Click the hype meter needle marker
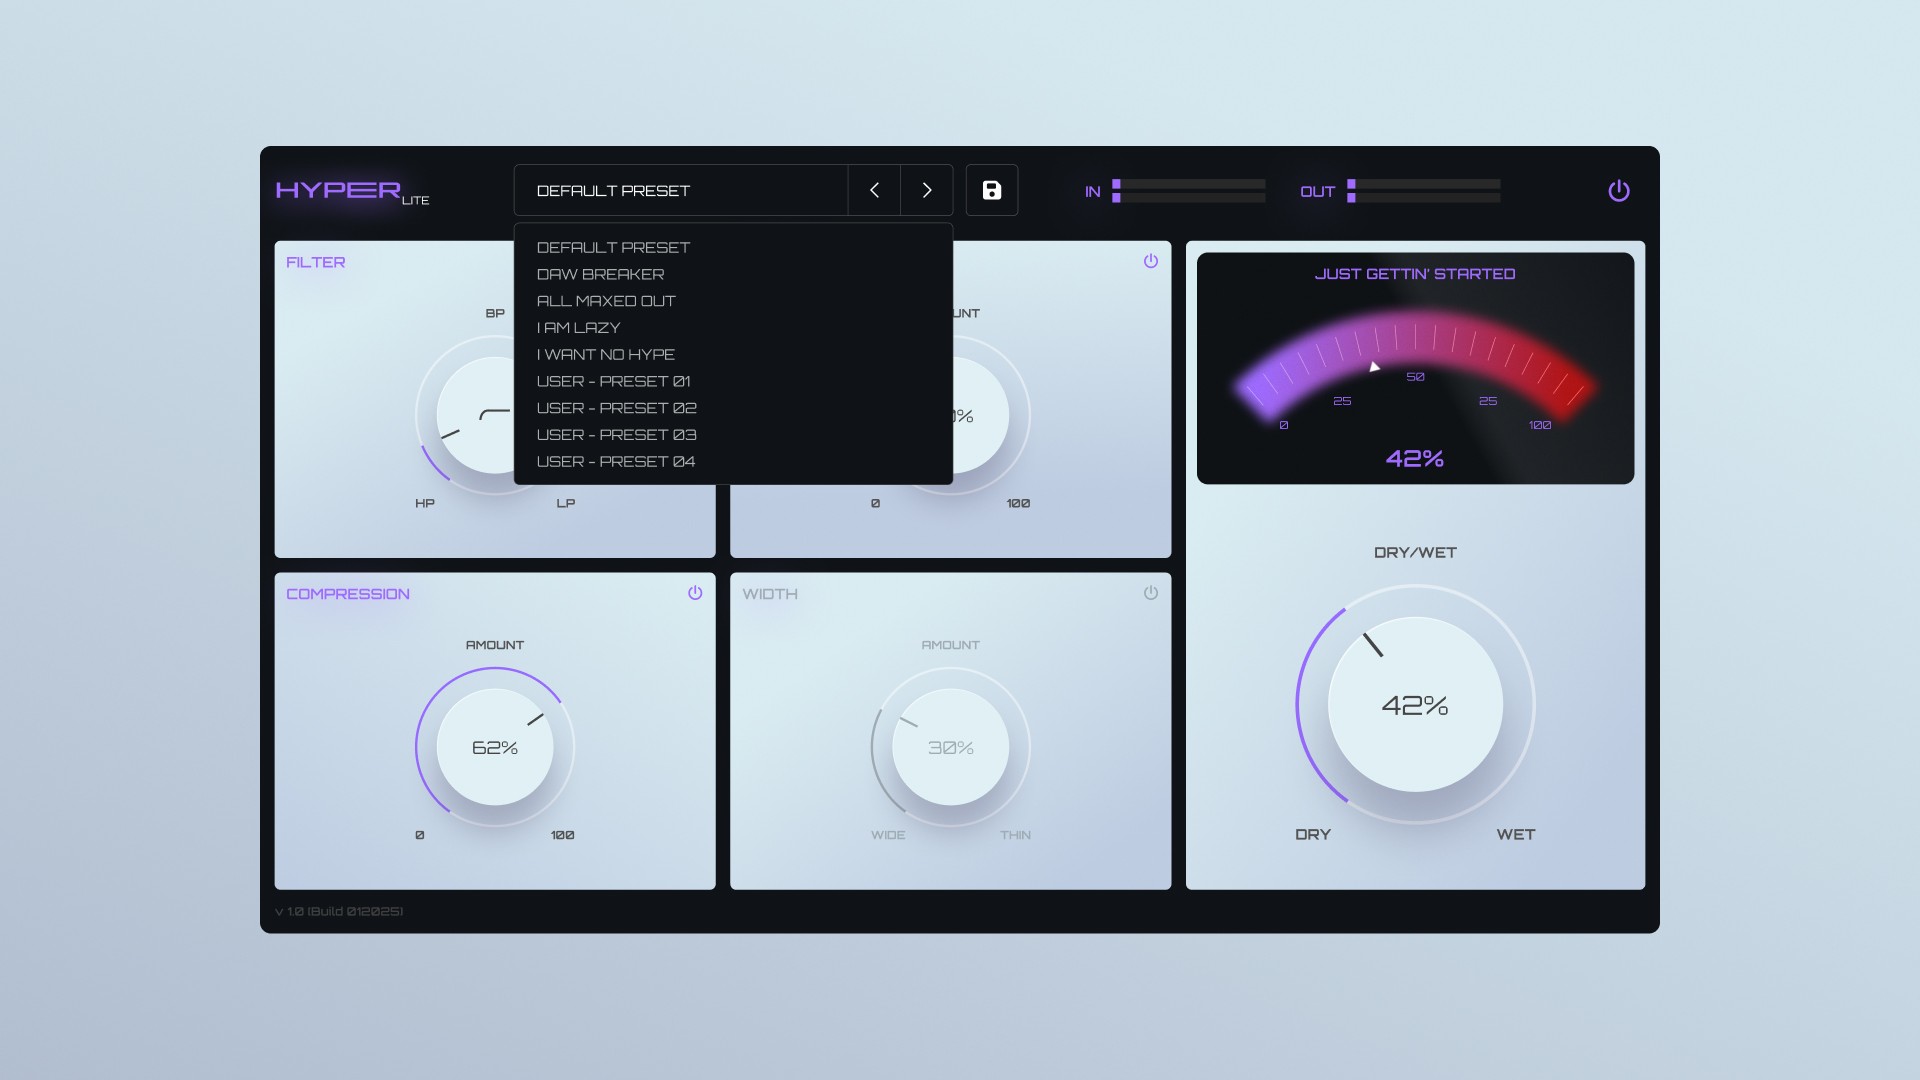This screenshot has width=1920, height=1080. 1375,367
